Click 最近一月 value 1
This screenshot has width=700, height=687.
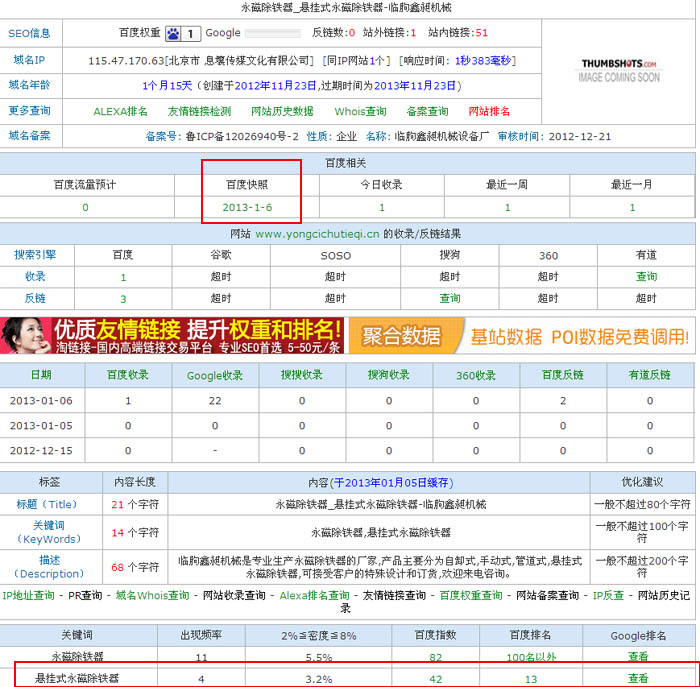pyautogui.click(x=632, y=208)
